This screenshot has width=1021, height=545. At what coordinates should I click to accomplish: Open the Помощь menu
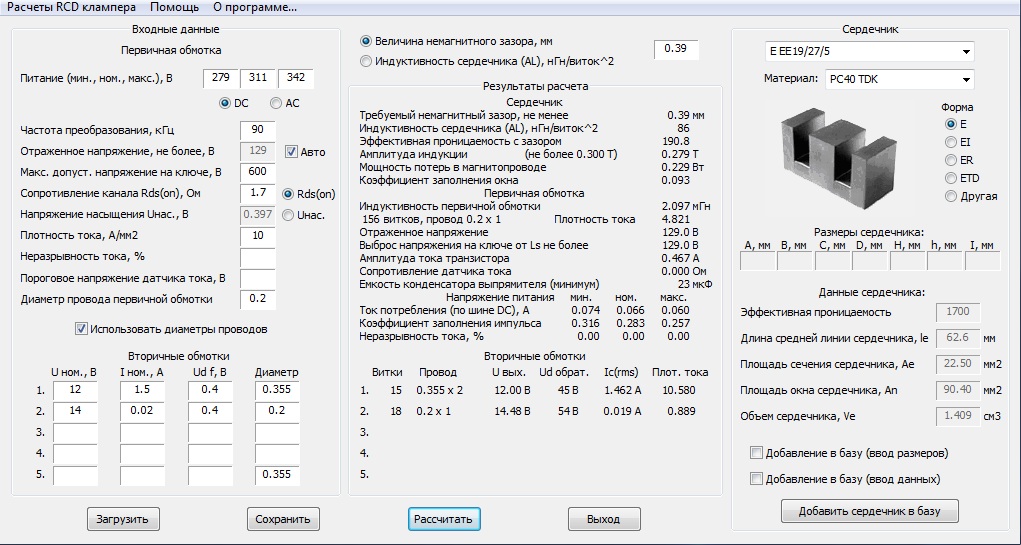pyautogui.click(x=174, y=7)
